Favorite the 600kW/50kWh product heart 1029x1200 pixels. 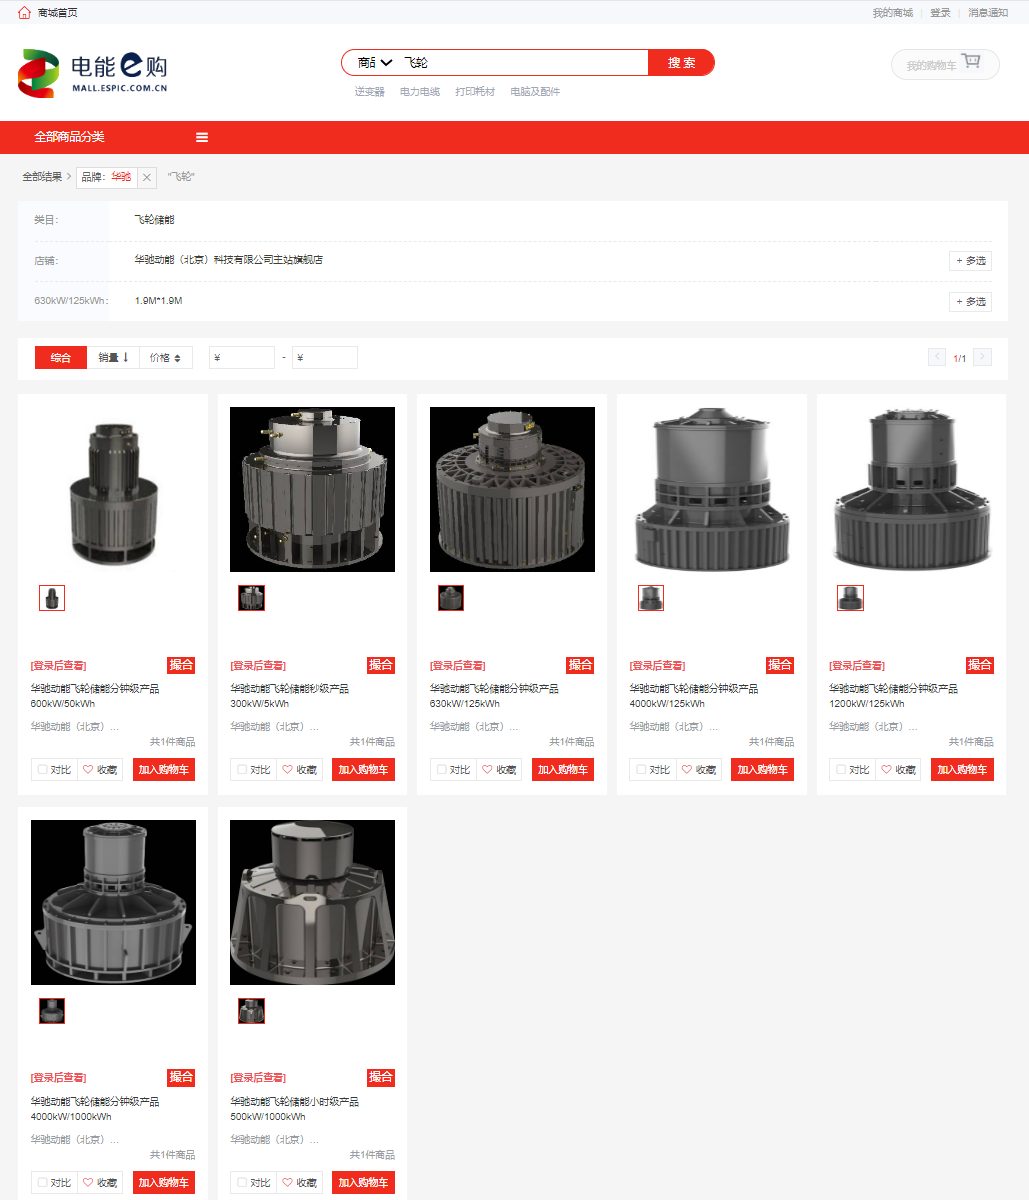(x=88, y=770)
